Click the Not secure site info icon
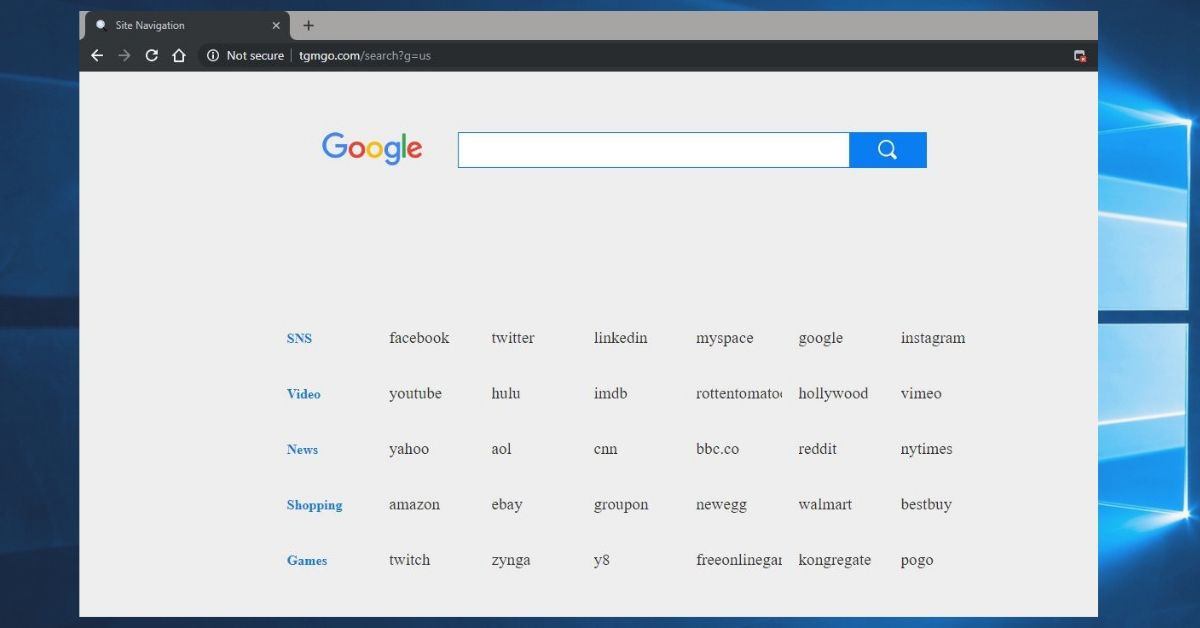The width and height of the screenshot is (1200, 628). tap(213, 56)
